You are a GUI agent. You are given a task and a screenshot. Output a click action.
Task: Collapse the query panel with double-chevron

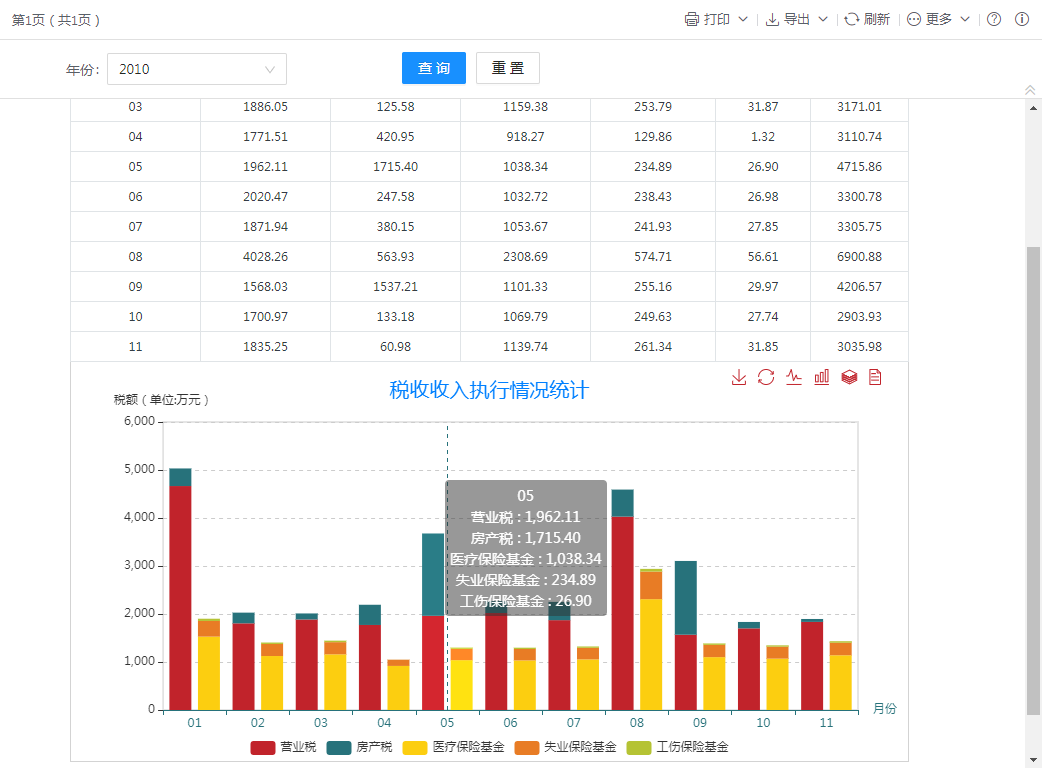point(1030,90)
